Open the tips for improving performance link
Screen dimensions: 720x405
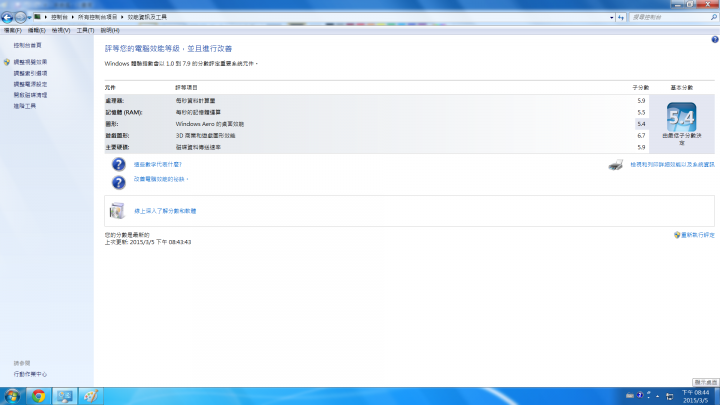[161, 179]
